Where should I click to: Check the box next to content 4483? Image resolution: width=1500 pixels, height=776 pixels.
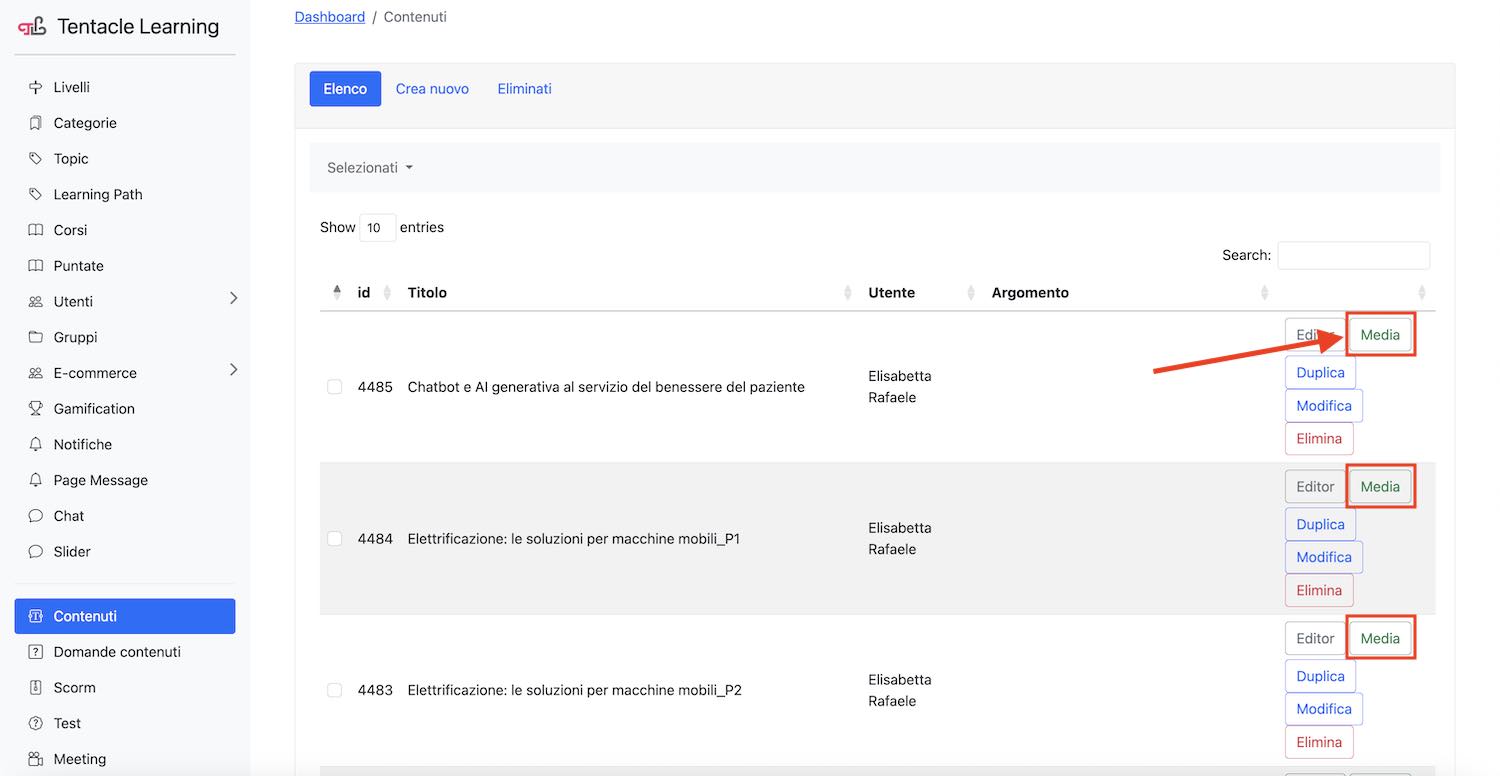tap(335, 690)
